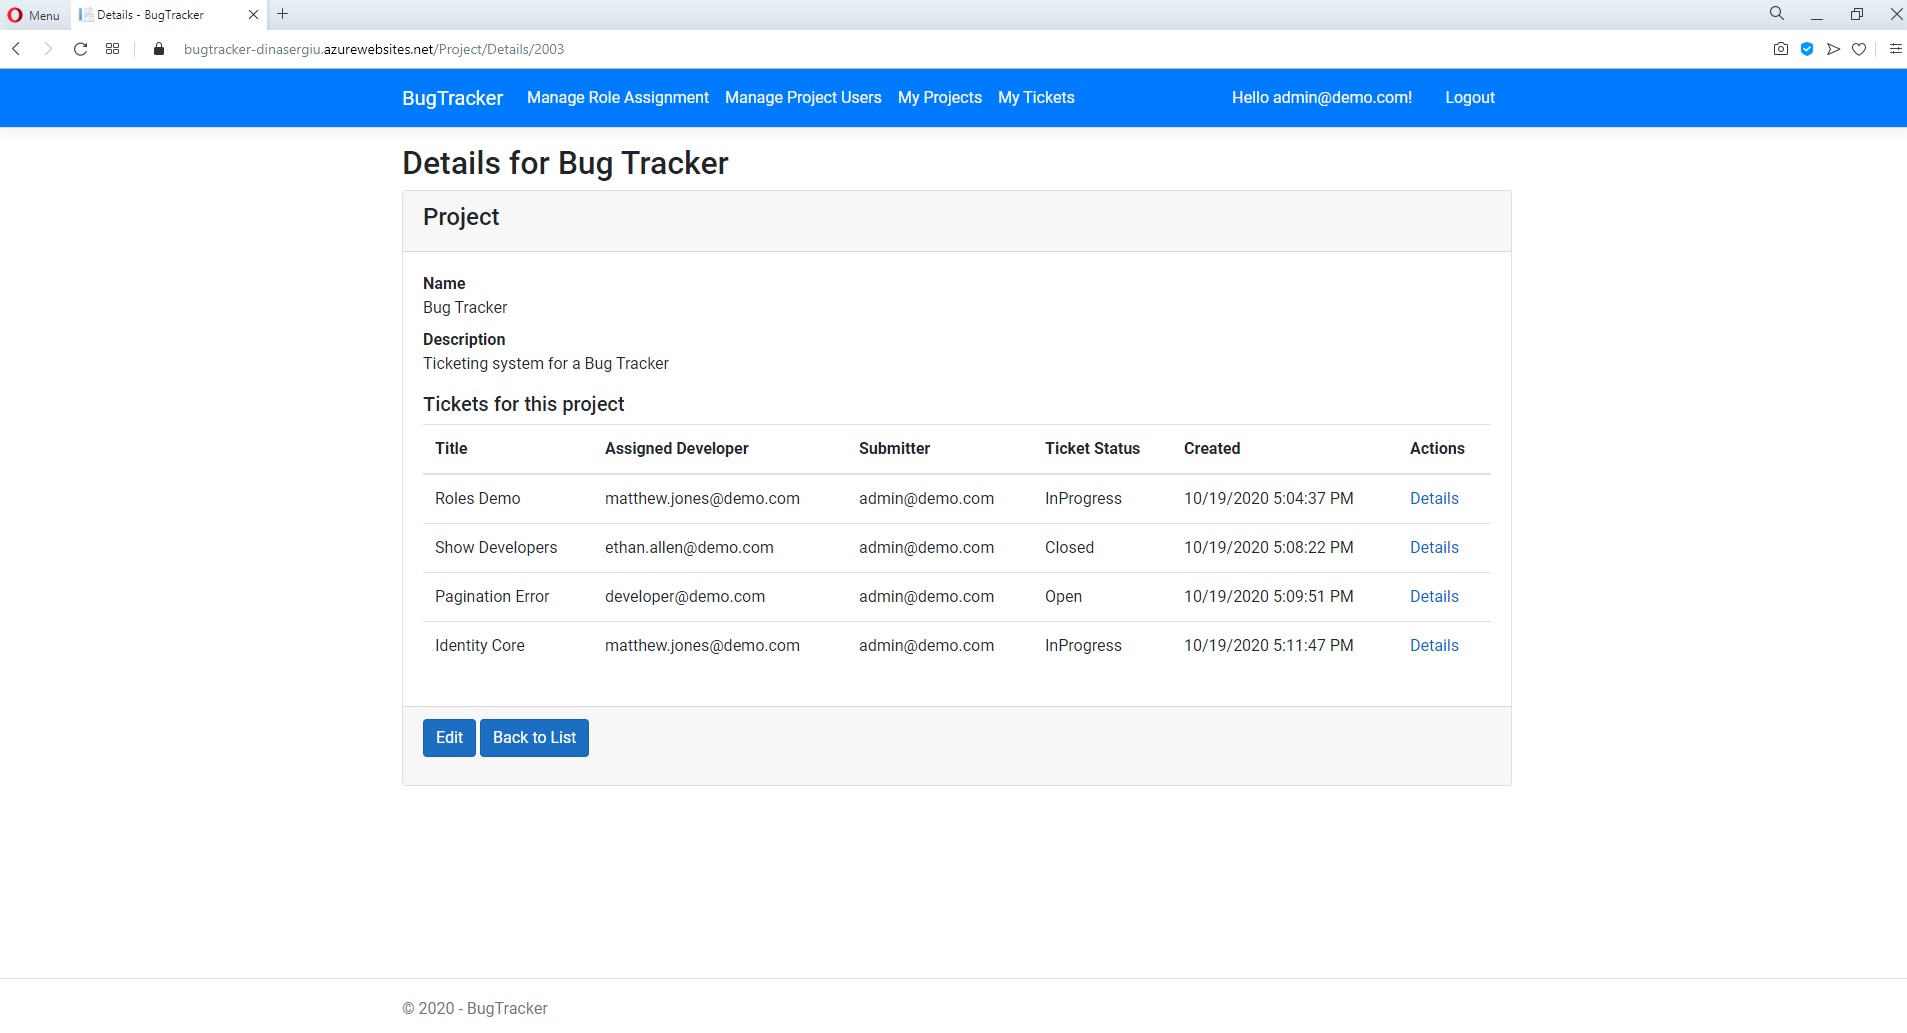The height and width of the screenshot is (1033, 1907).
Task: Select the Details - BugTracker browser tab
Action: [150, 14]
